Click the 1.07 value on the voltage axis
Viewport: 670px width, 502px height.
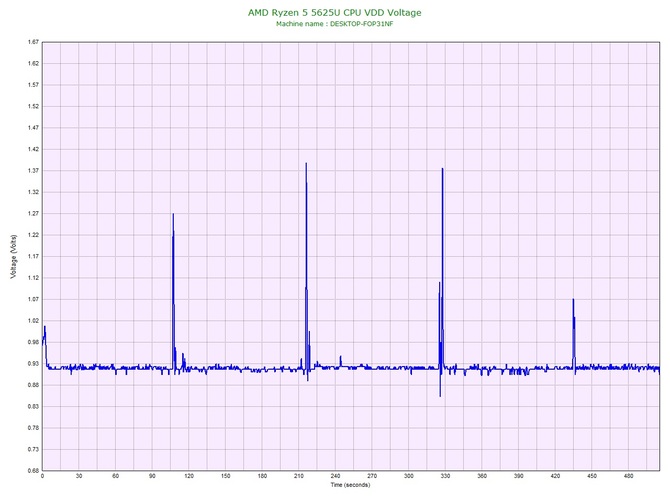33,299
